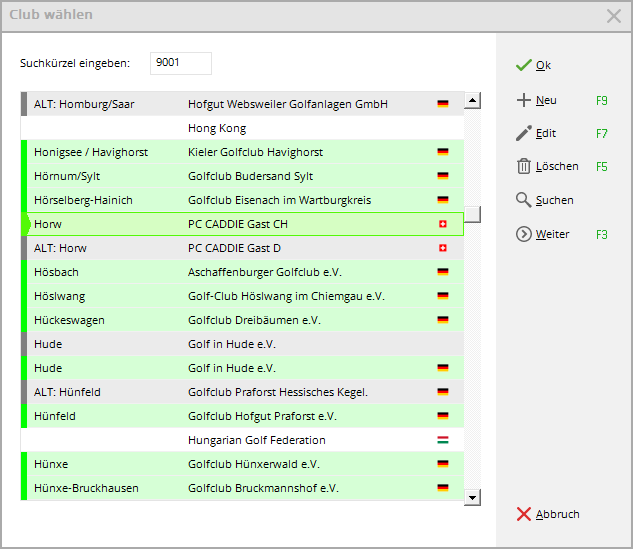
Task: Close the Club wählen dialog
Action: (613, 15)
